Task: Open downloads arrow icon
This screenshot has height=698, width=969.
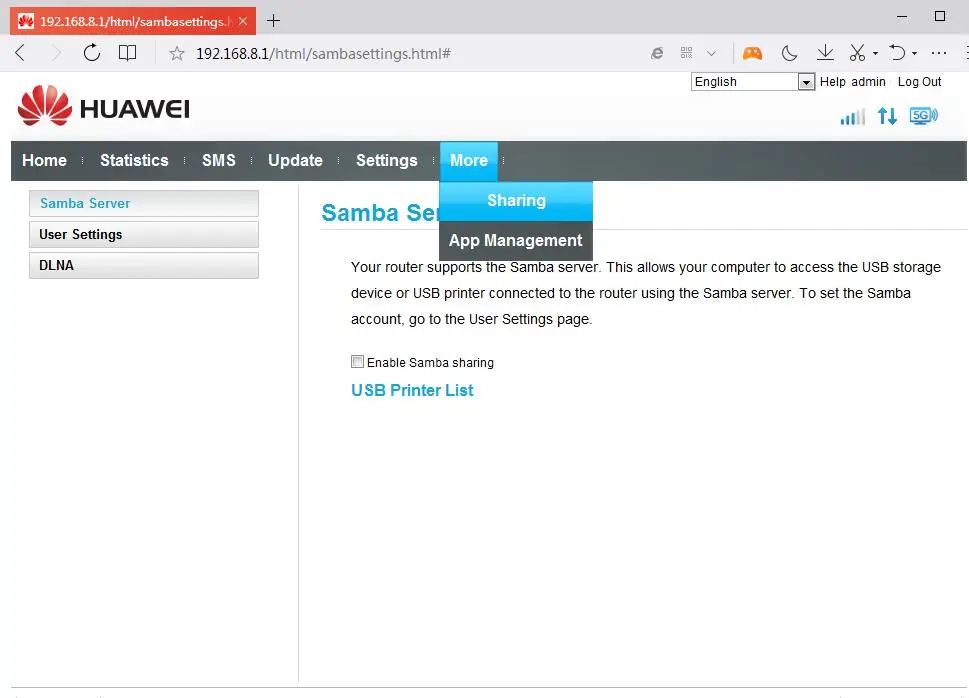Action: tap(825, 53)
